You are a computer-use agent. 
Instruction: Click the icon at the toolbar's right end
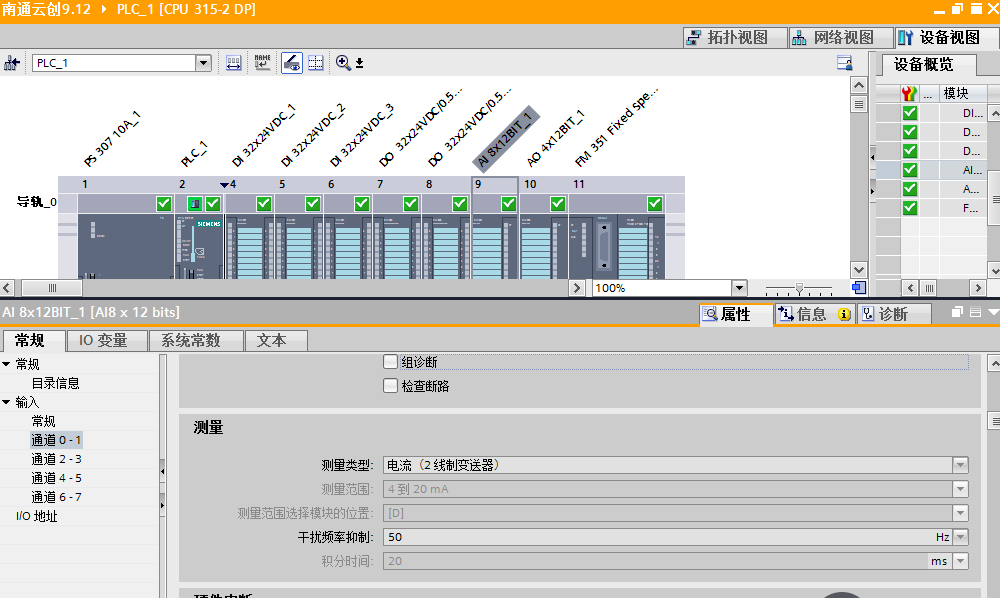844,62
